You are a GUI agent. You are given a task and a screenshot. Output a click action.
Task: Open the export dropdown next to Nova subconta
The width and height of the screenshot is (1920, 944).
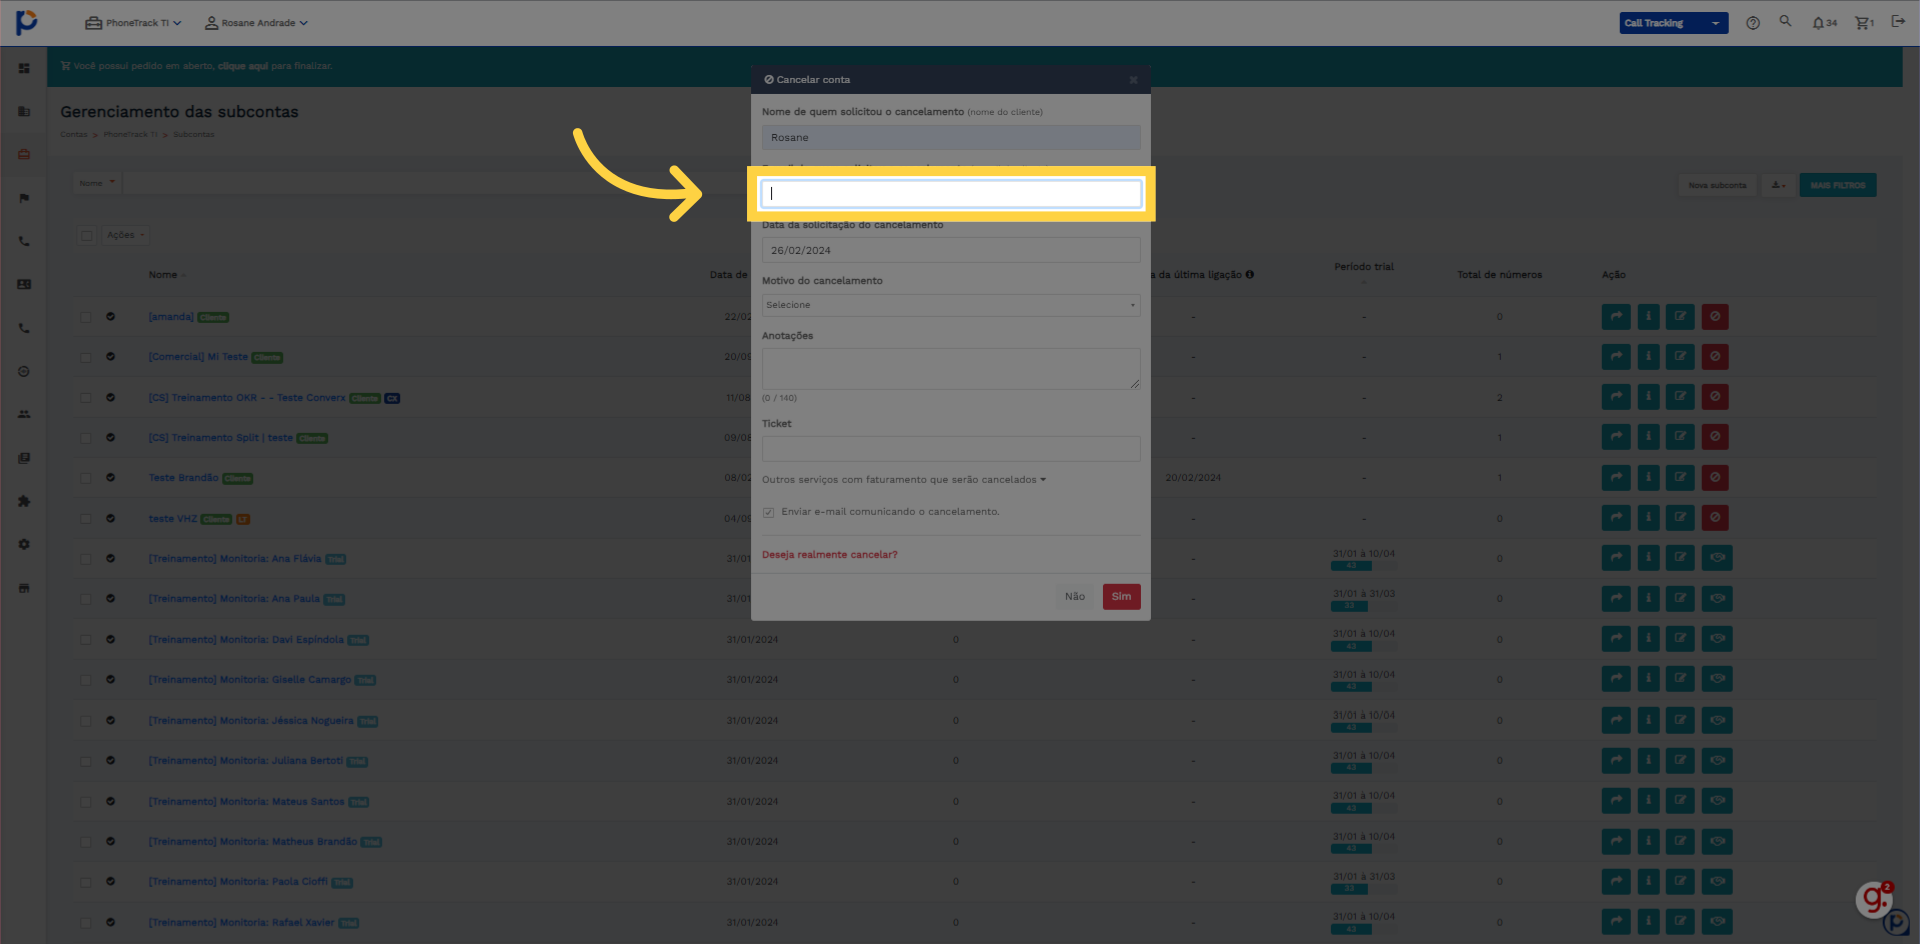pyautogui.click(x=1778, y=185)
